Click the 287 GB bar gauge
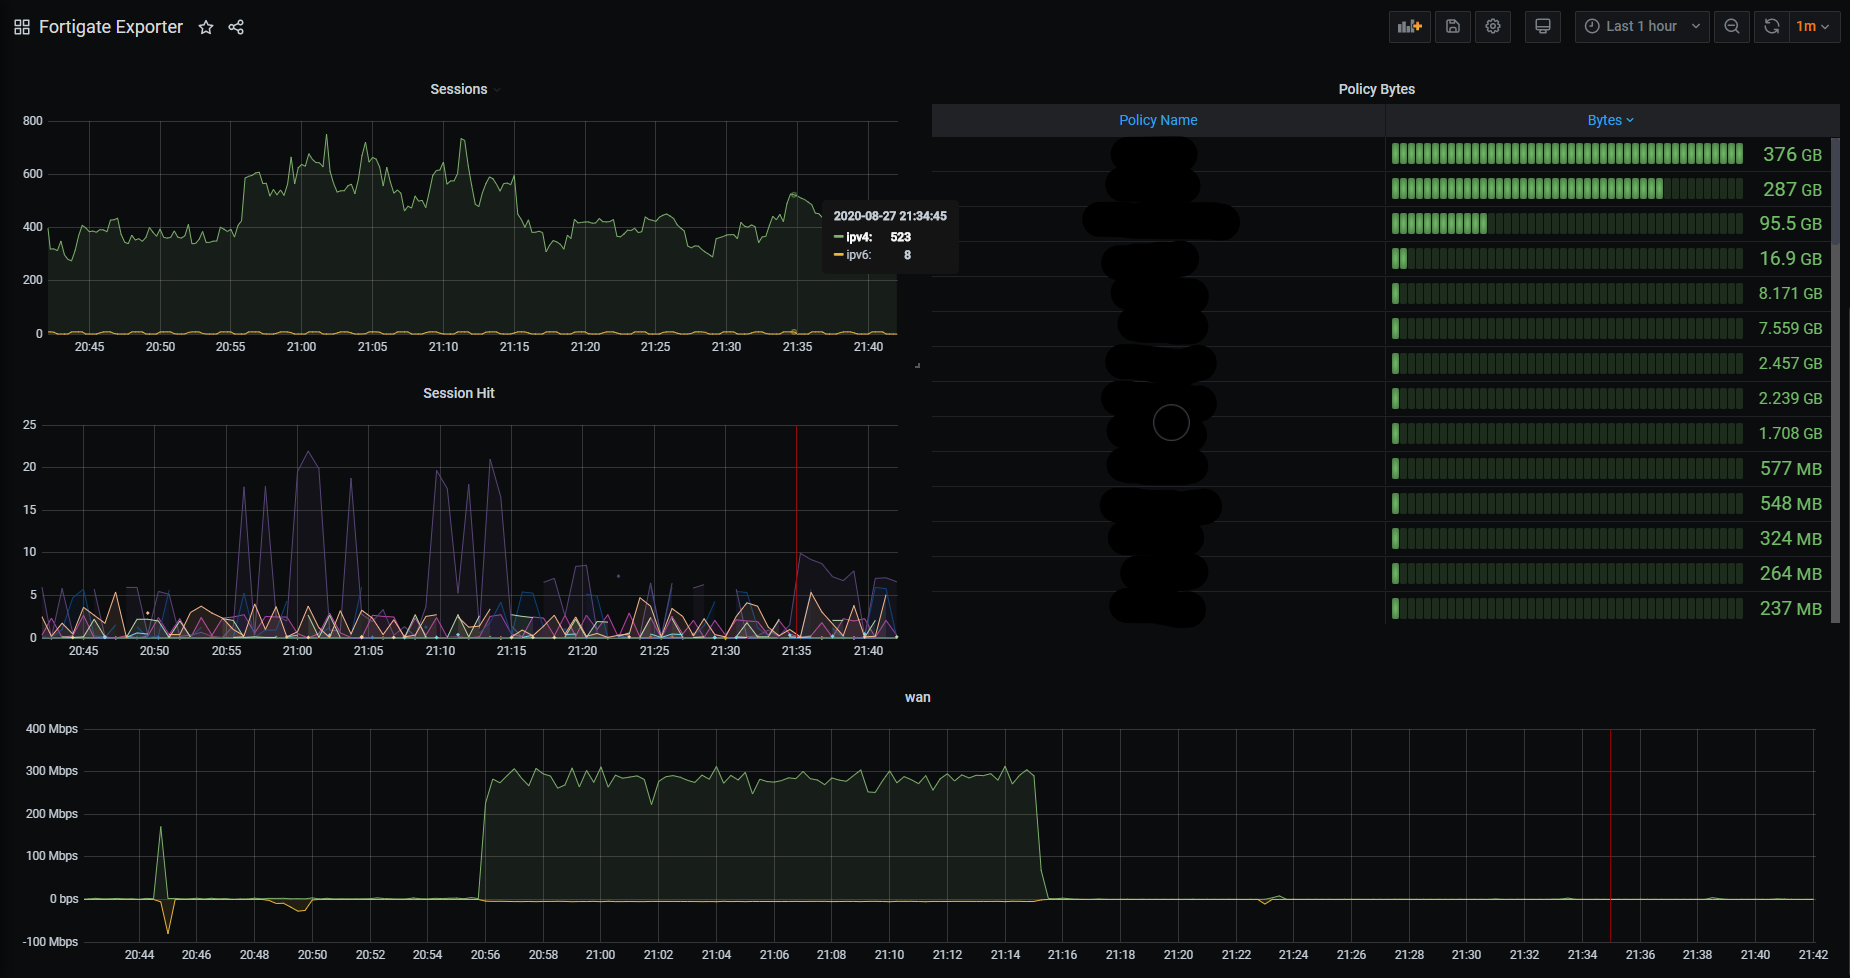The height and width of the screenshot is (978, 1850). 1567,189
